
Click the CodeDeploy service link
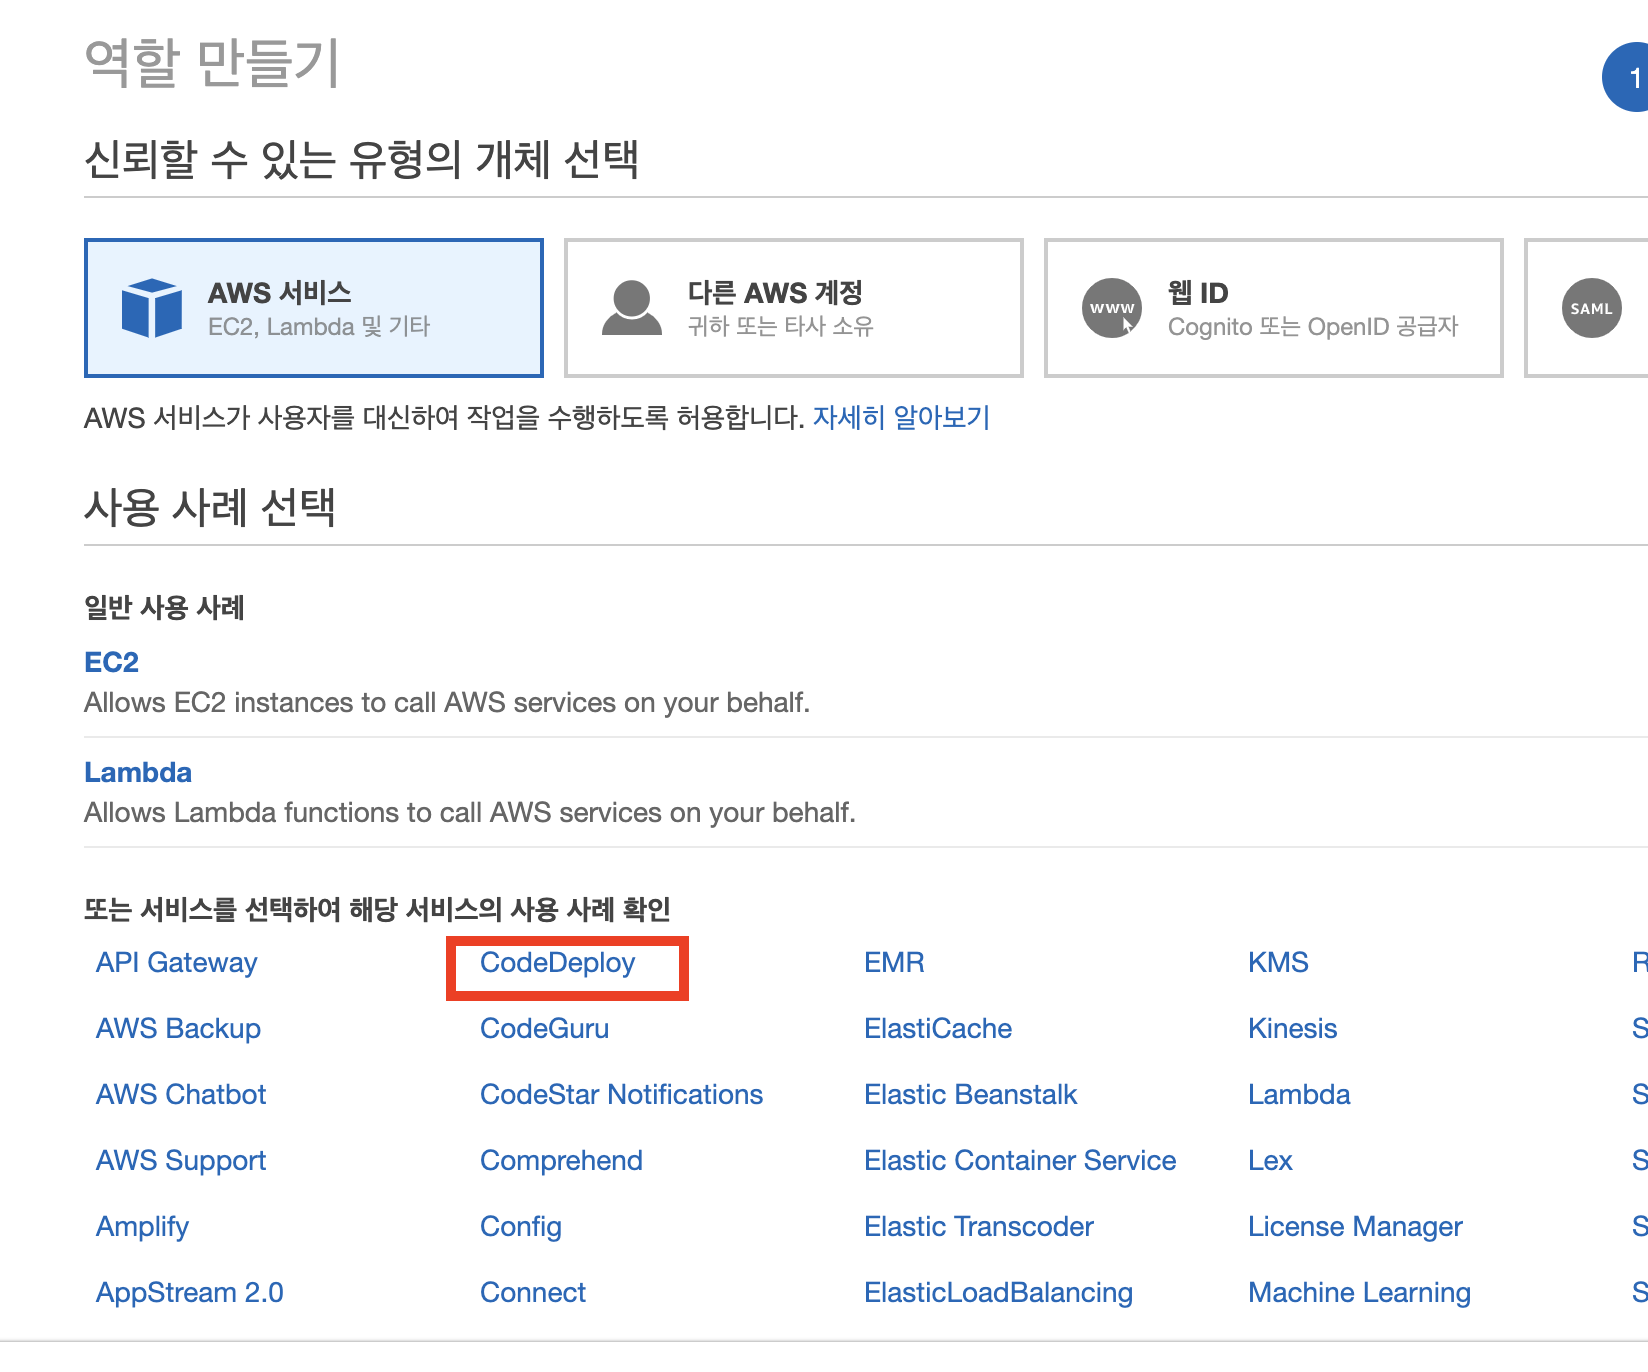(x=558, y=962)
